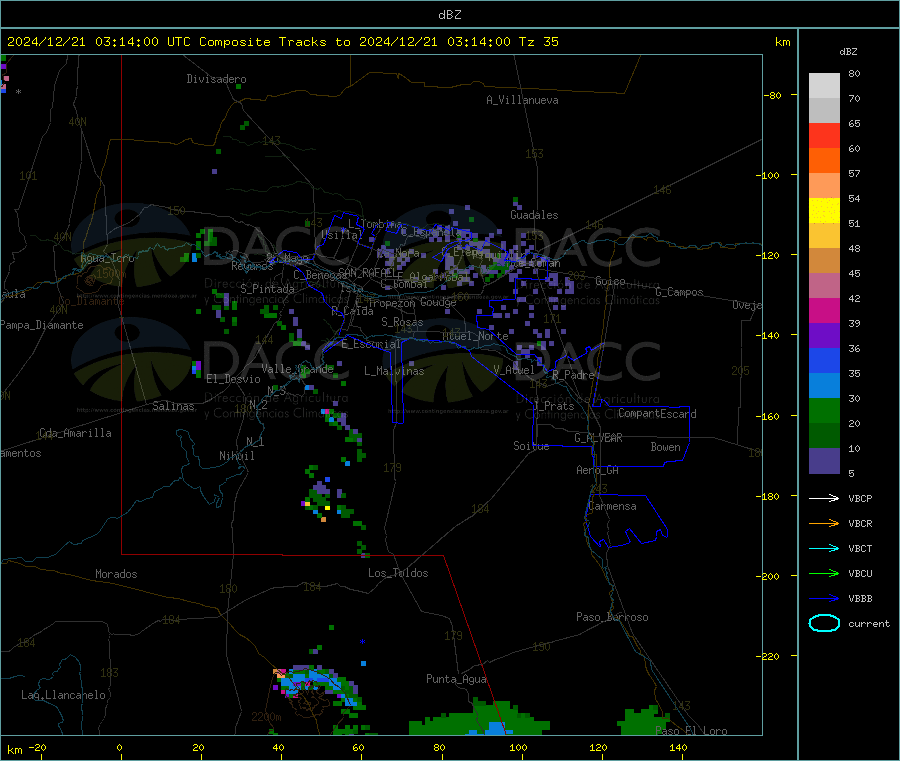The height and width of the screenshot is (761, 900).
Task: Click the Atuel_Norte map label
Action: [475, 336]
